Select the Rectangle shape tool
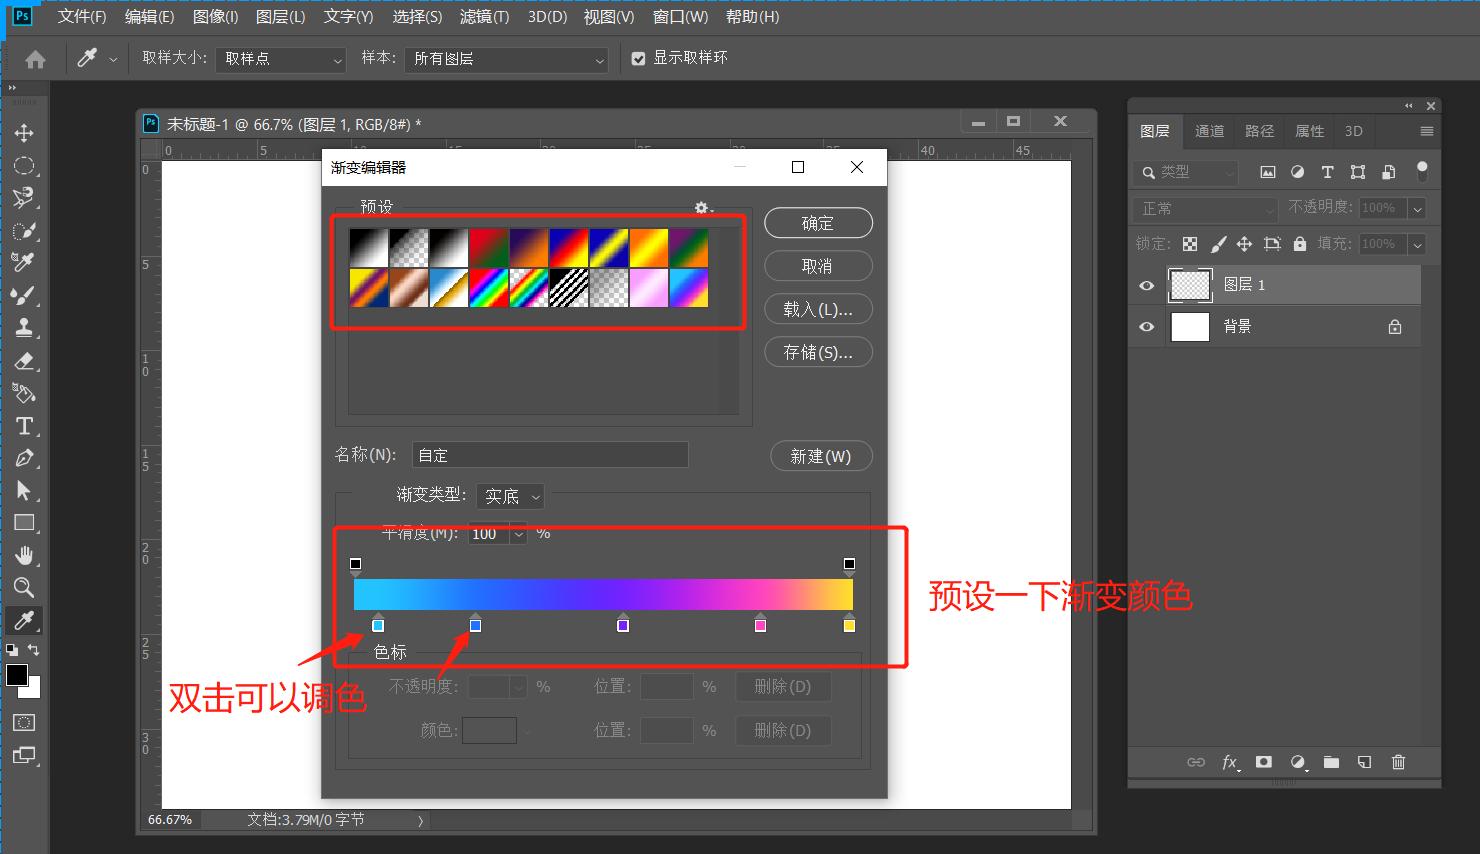This screenshot has height=854, width=1480. click(x=24, y=523)
